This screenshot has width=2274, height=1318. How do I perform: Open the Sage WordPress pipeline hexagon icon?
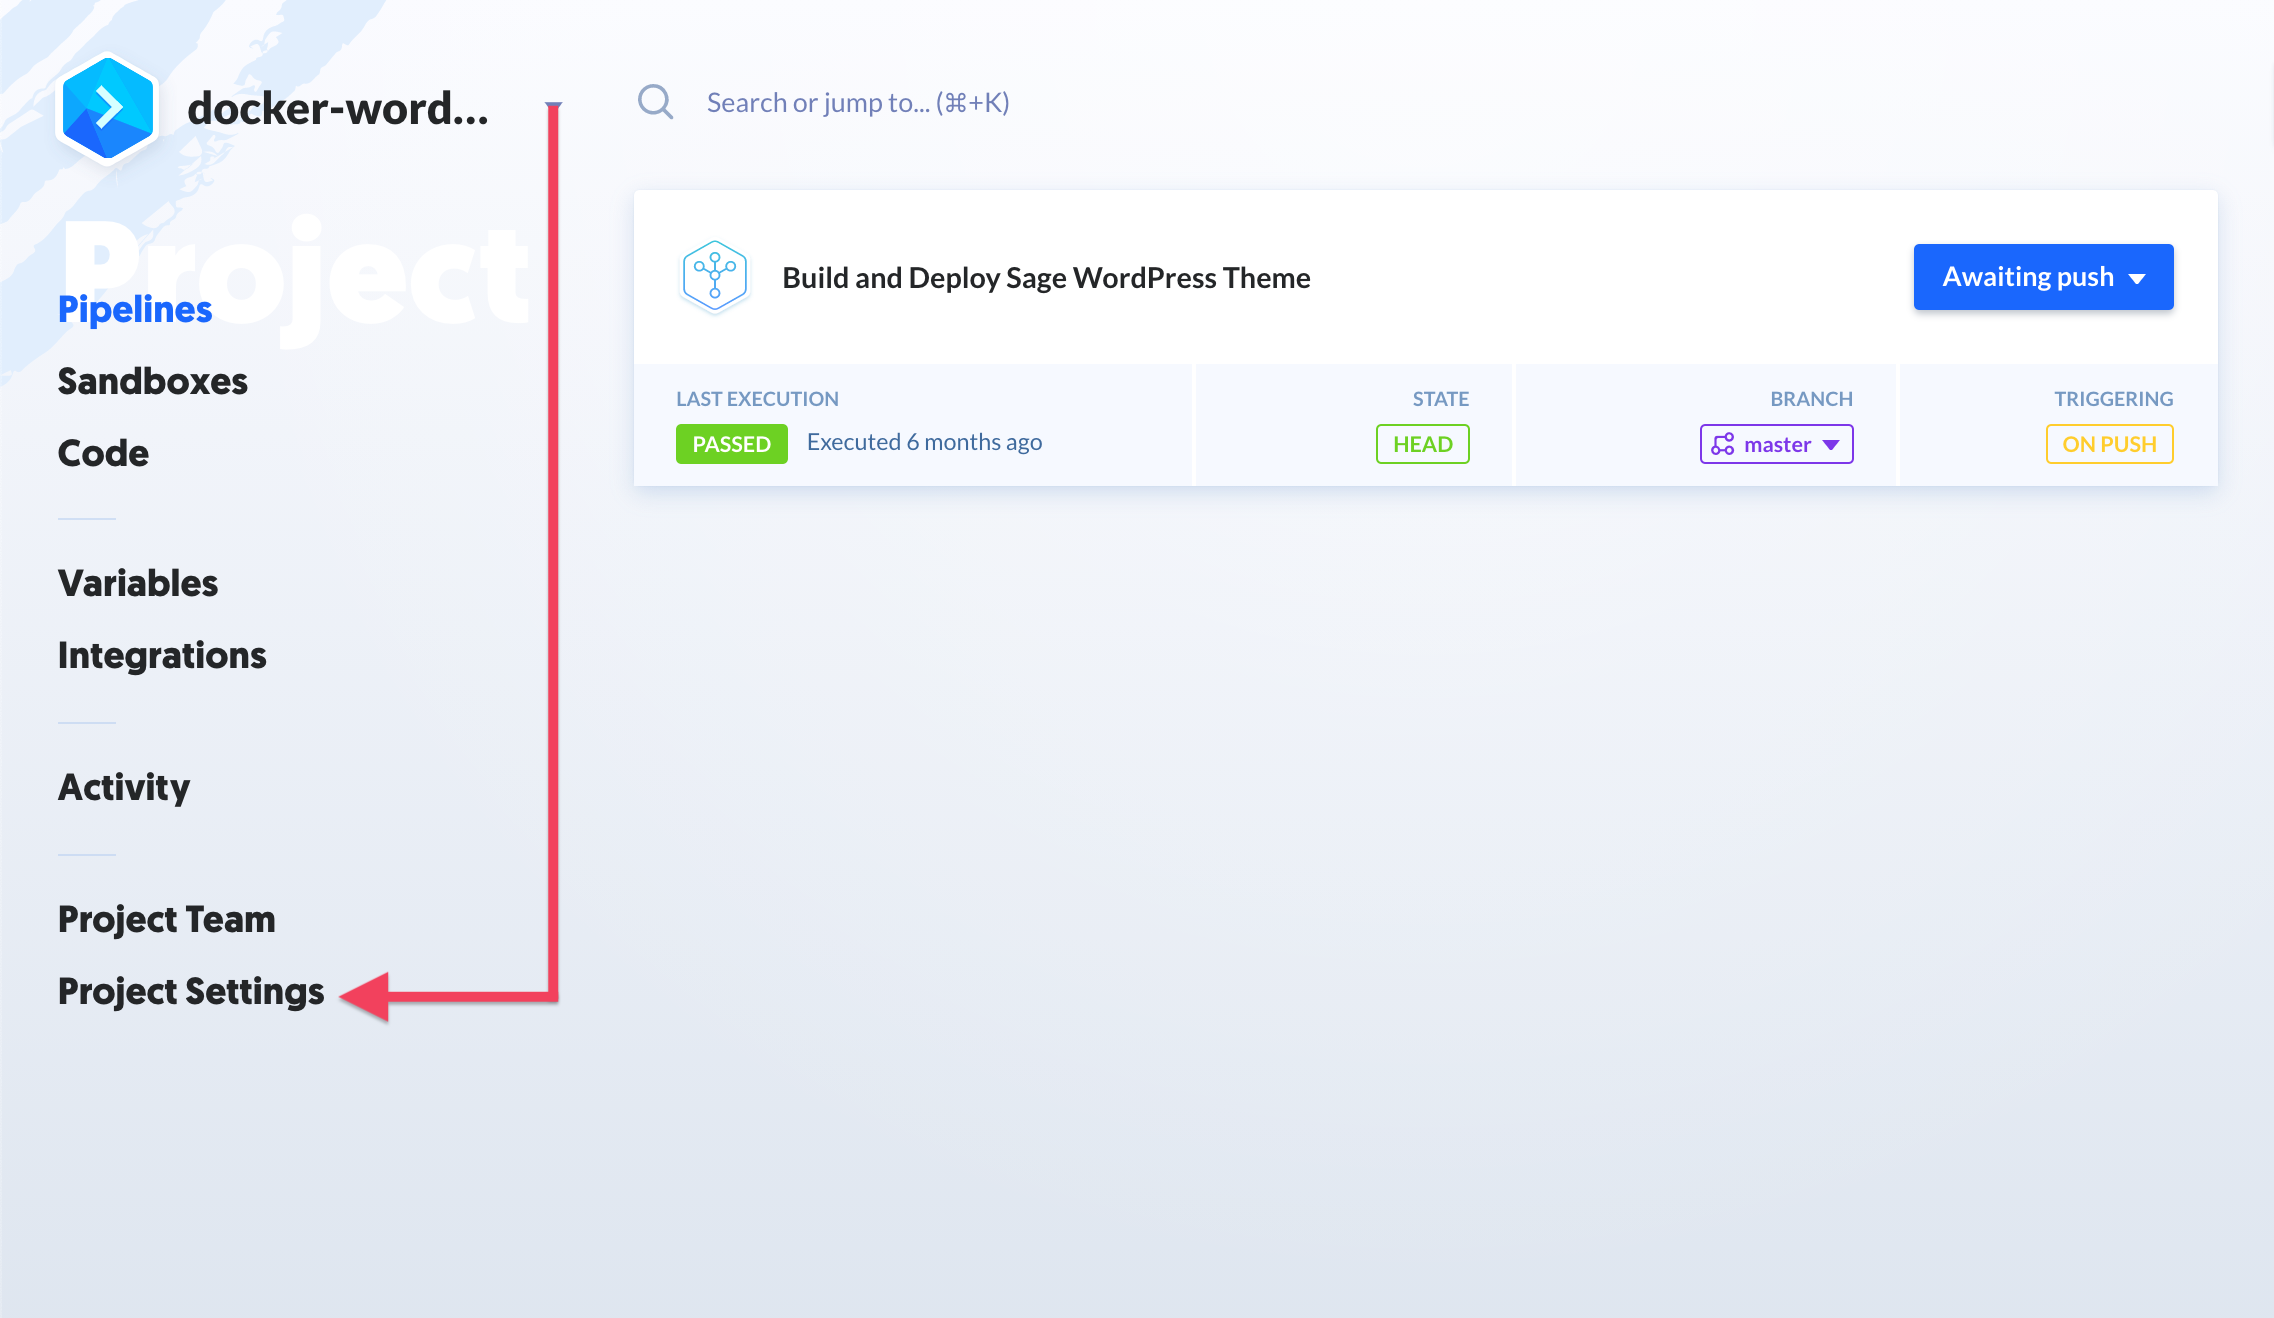714,276
